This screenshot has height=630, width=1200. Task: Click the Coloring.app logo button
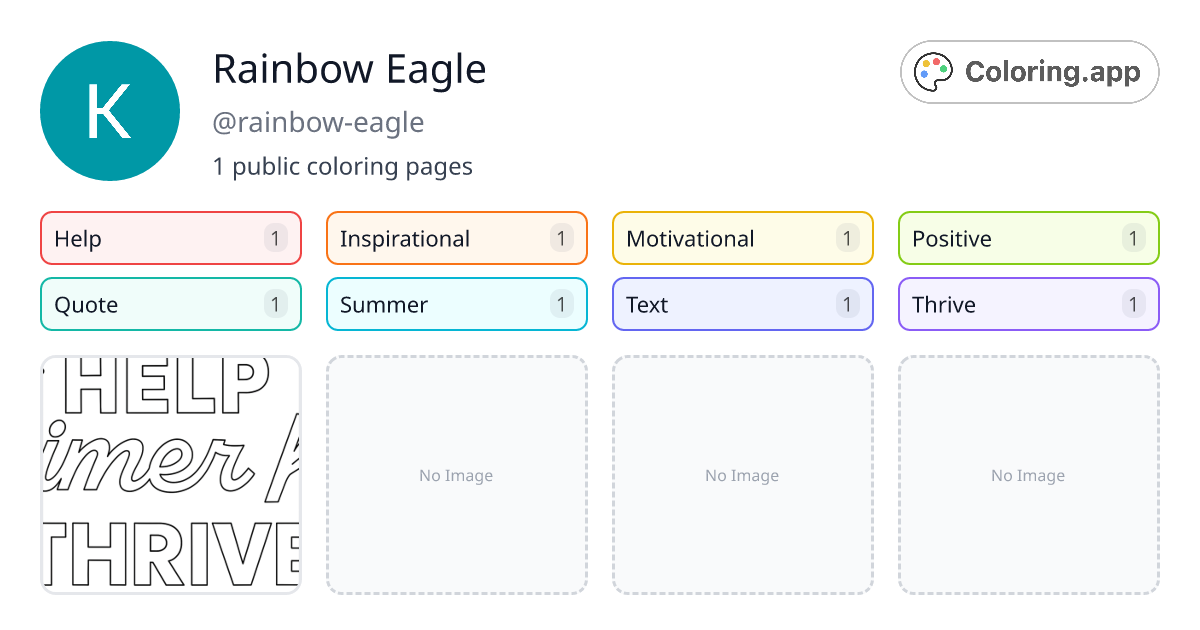click(x=1029, y=71)
